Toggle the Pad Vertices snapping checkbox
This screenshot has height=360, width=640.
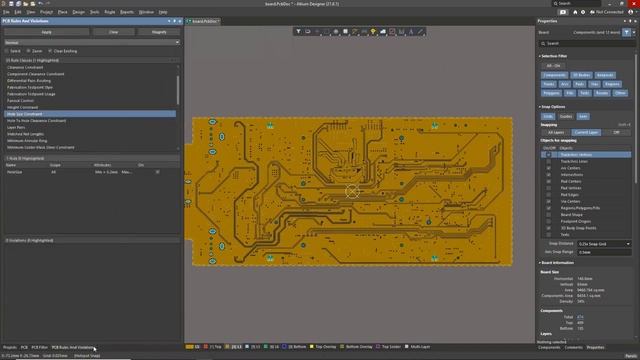point(549,188)
